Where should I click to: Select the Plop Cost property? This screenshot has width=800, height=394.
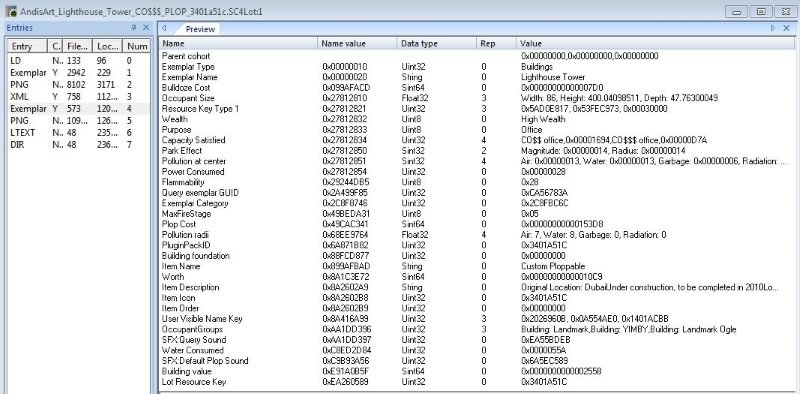[x=477, y=224]
